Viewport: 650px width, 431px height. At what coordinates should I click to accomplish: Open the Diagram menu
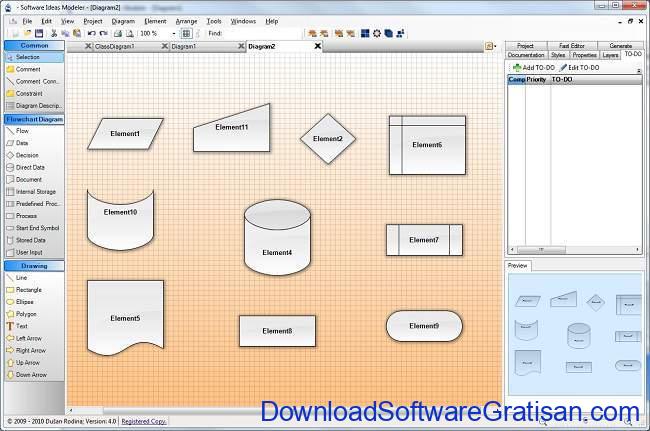tap(123, 20)
